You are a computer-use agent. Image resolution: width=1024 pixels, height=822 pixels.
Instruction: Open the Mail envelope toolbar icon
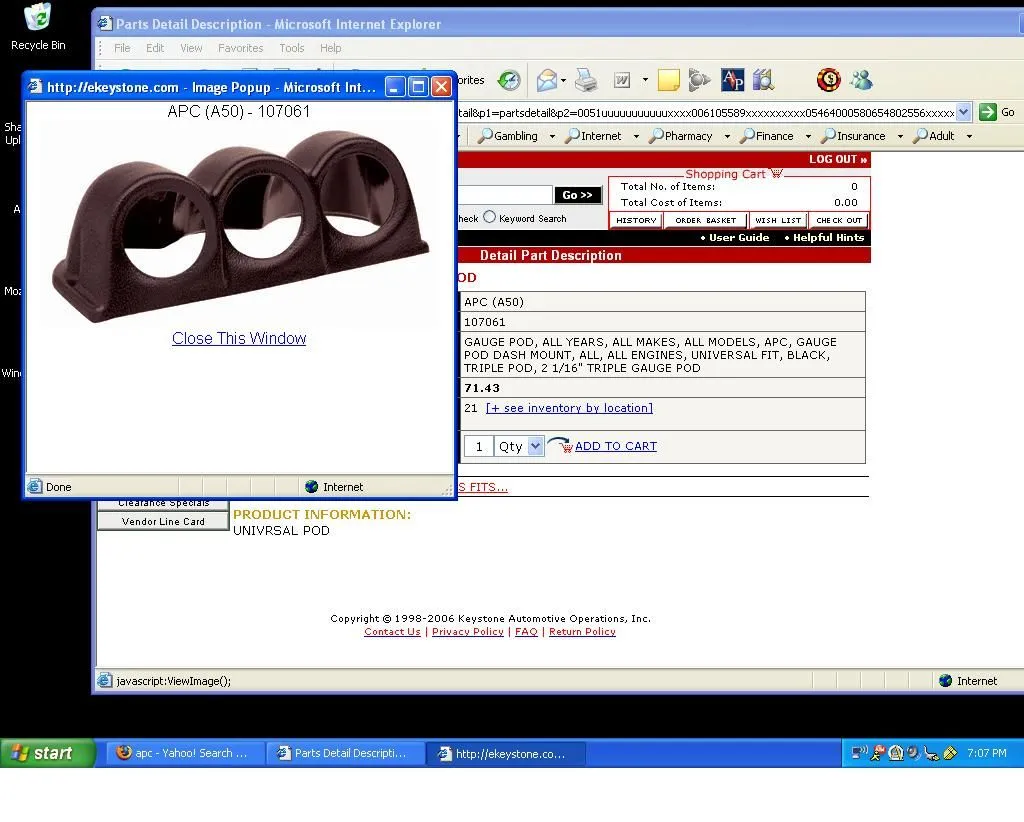[x=546, y=80]
